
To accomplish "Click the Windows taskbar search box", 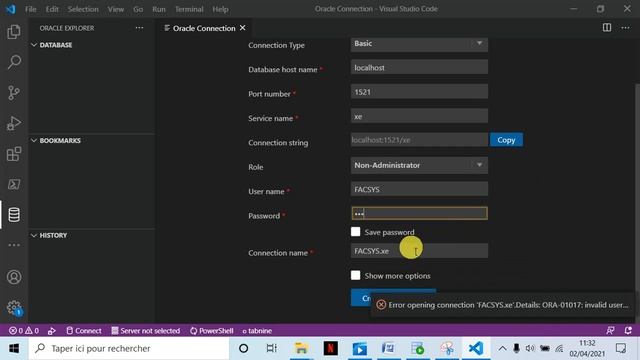I will tap(129, 349).
